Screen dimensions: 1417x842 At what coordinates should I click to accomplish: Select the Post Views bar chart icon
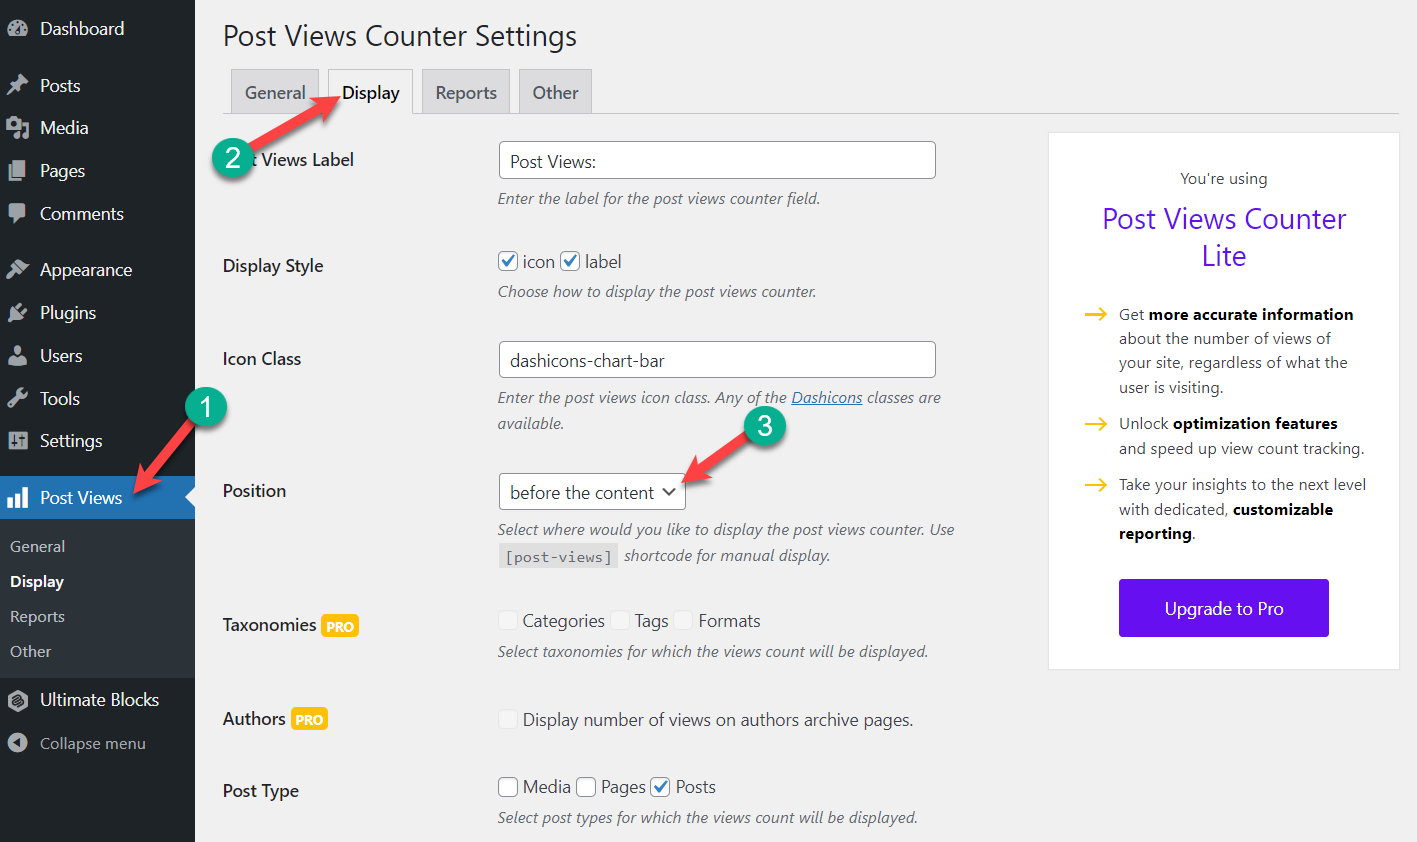(19, 497)
